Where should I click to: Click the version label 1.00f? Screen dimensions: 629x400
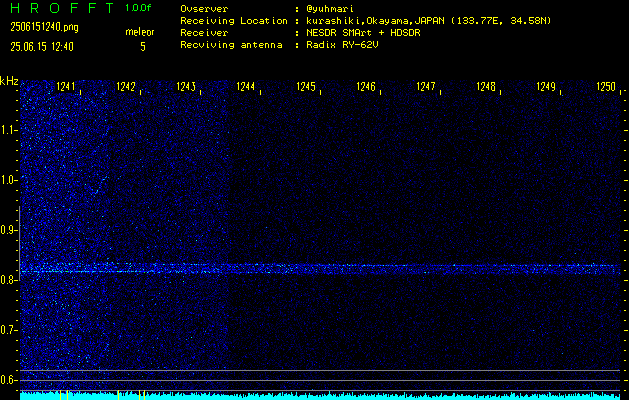coord(138,8)
